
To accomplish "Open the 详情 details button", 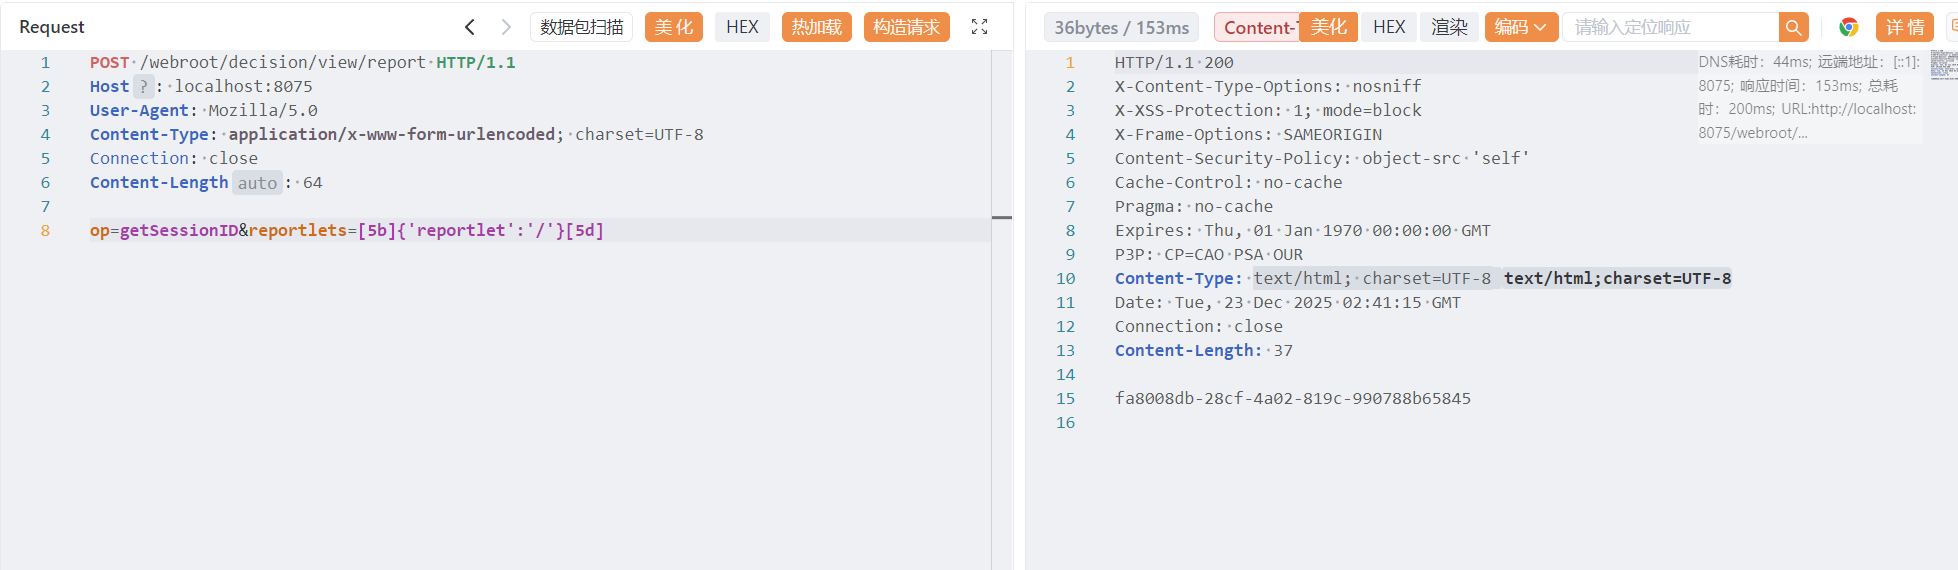I will 1904,27.
